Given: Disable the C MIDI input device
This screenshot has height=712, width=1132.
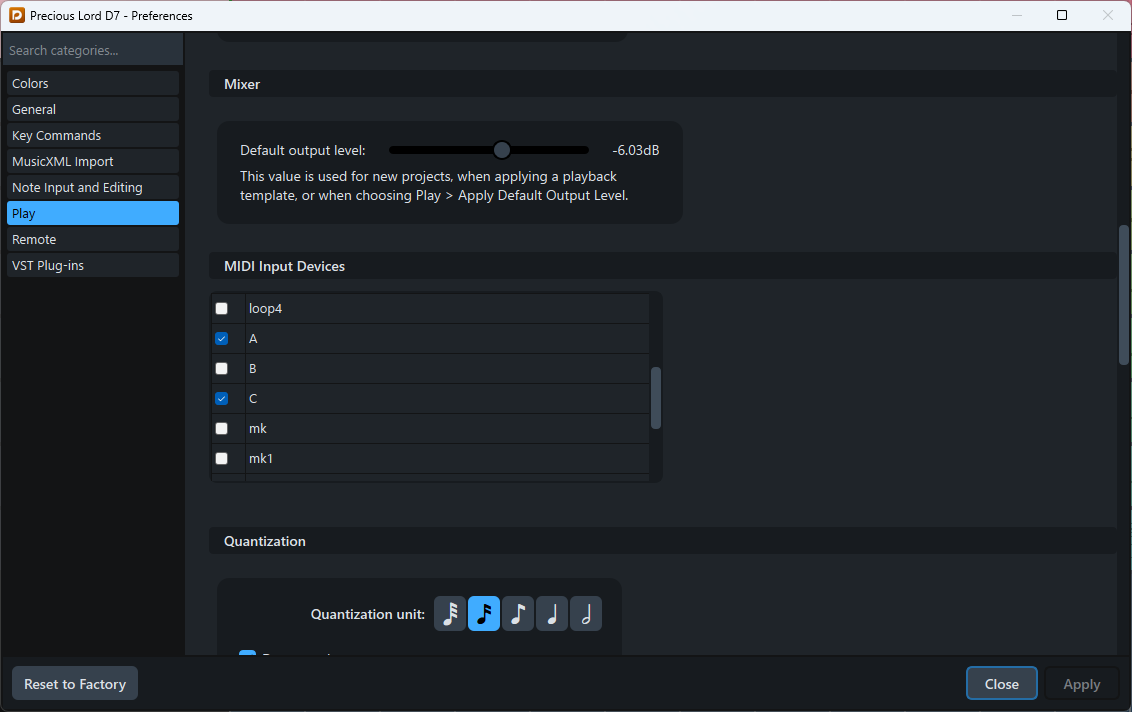Looking at the screenshot, I should [x=221, y=398].
